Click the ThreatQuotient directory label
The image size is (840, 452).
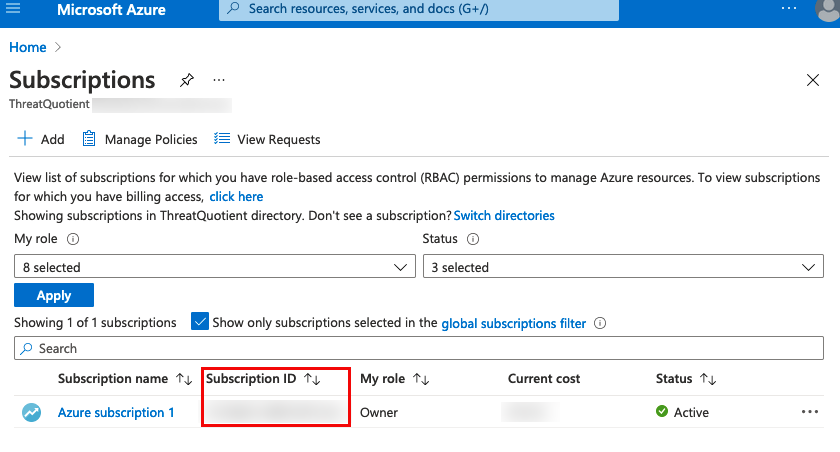click(49, 104)
